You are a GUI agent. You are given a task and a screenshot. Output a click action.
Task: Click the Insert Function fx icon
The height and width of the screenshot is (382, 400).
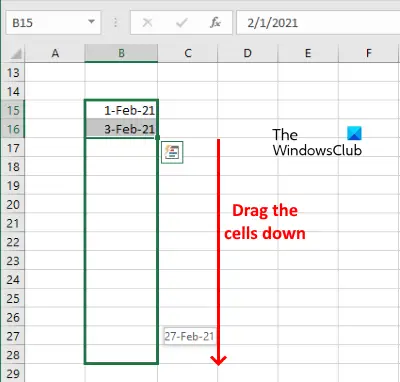click(215, 23)
